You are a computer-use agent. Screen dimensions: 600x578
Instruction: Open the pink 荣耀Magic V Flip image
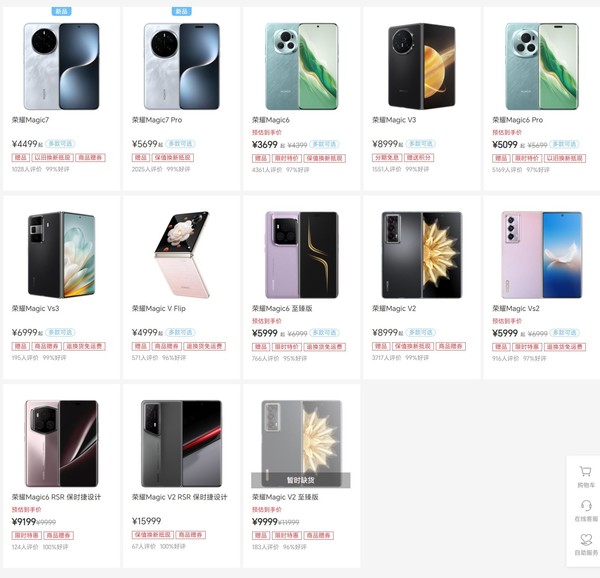coord(181,254)
